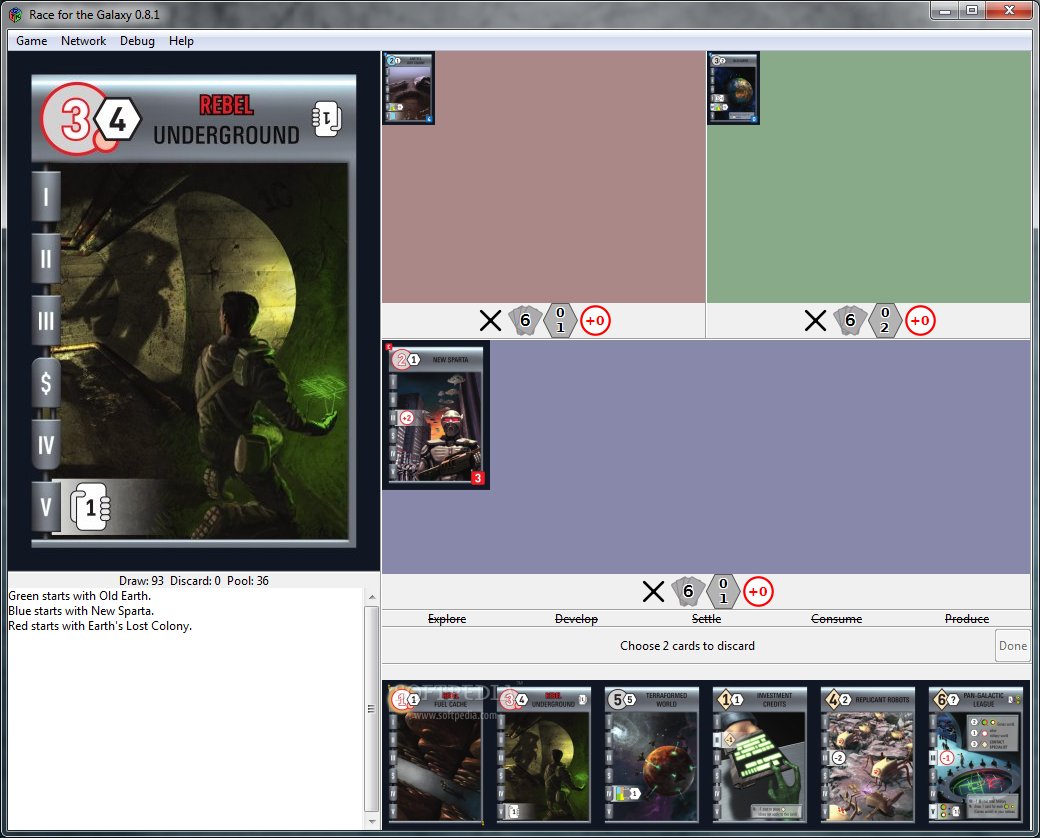Click green player's victory point hexagon
The width and height of the screenshot is (1040, 838).
[x=885, y=320]
